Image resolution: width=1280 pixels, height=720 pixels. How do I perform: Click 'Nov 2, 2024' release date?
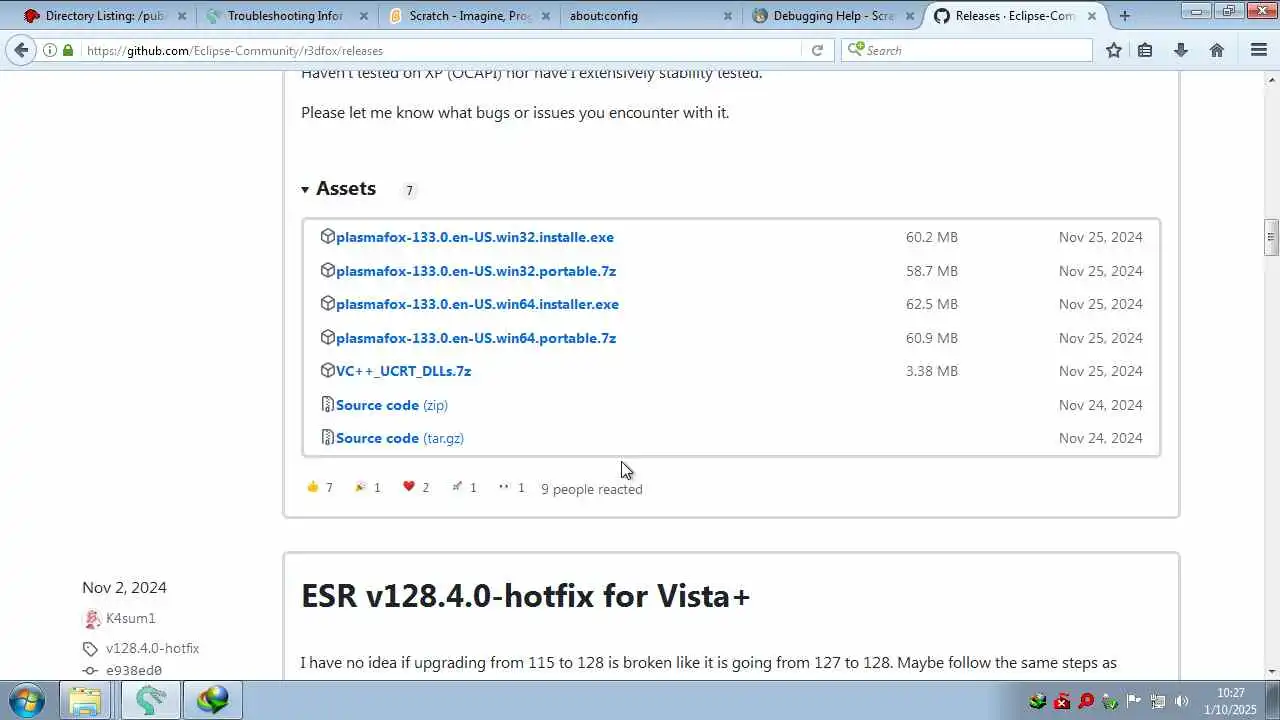124,587
